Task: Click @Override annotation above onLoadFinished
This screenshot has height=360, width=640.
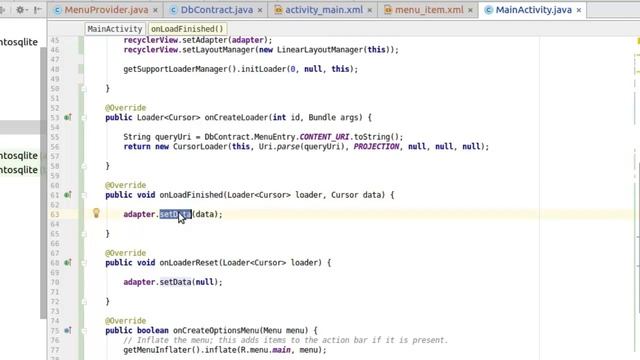Action: [125, 185]
